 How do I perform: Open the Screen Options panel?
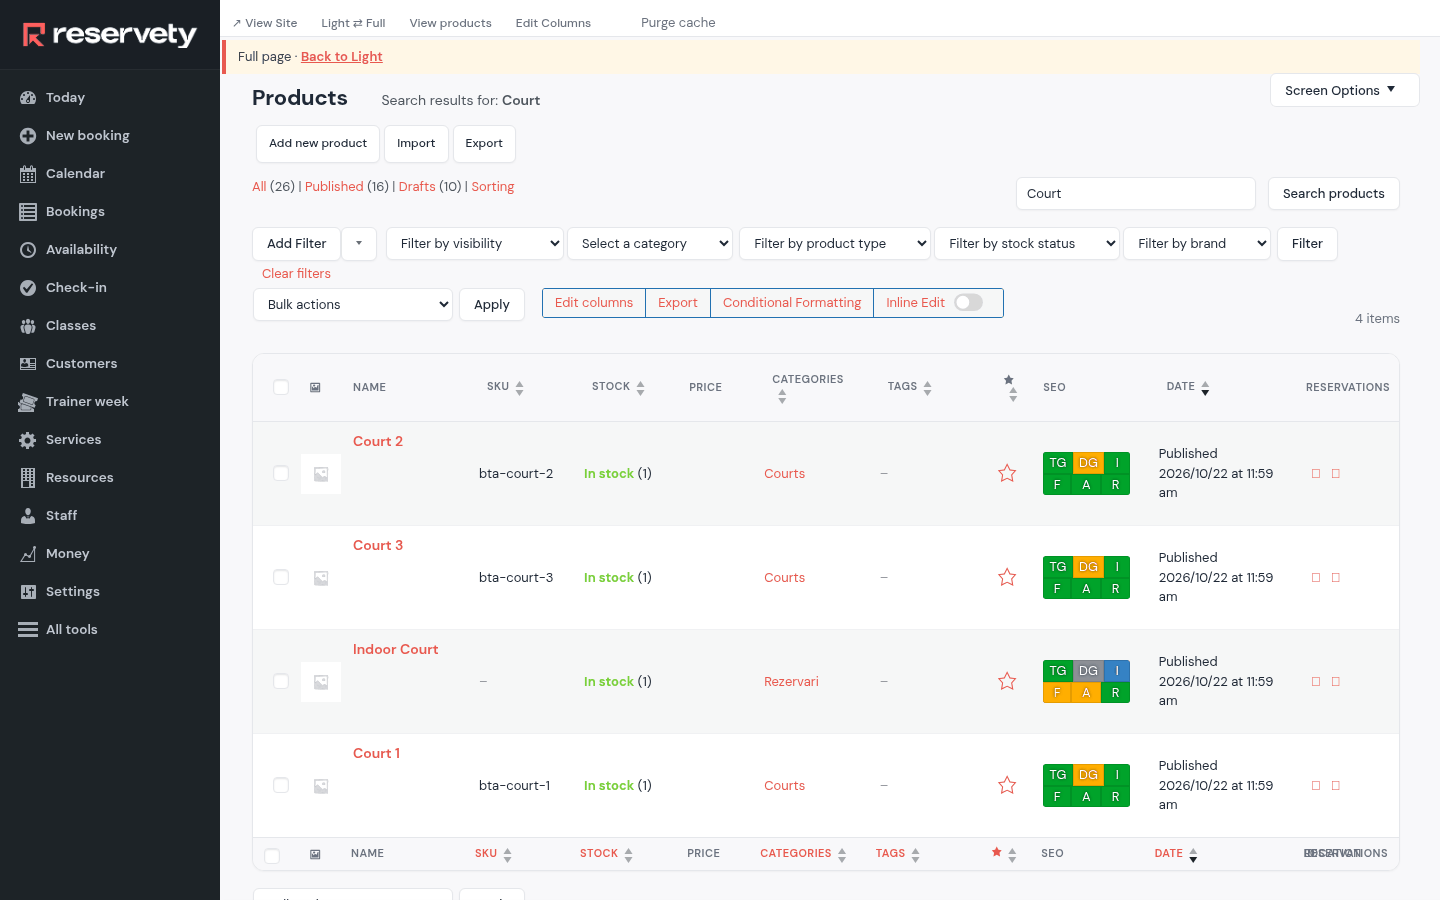tap(1344, 90)
